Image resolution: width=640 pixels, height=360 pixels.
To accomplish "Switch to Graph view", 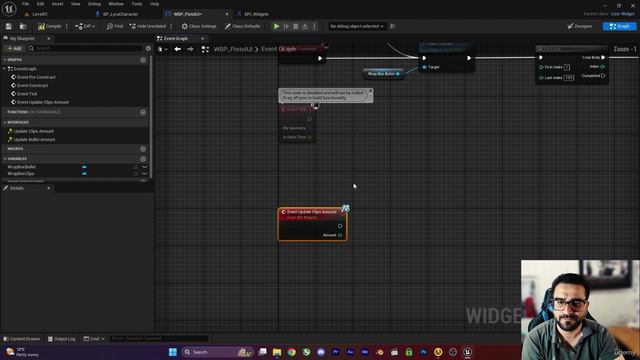I will pos(619,26).
